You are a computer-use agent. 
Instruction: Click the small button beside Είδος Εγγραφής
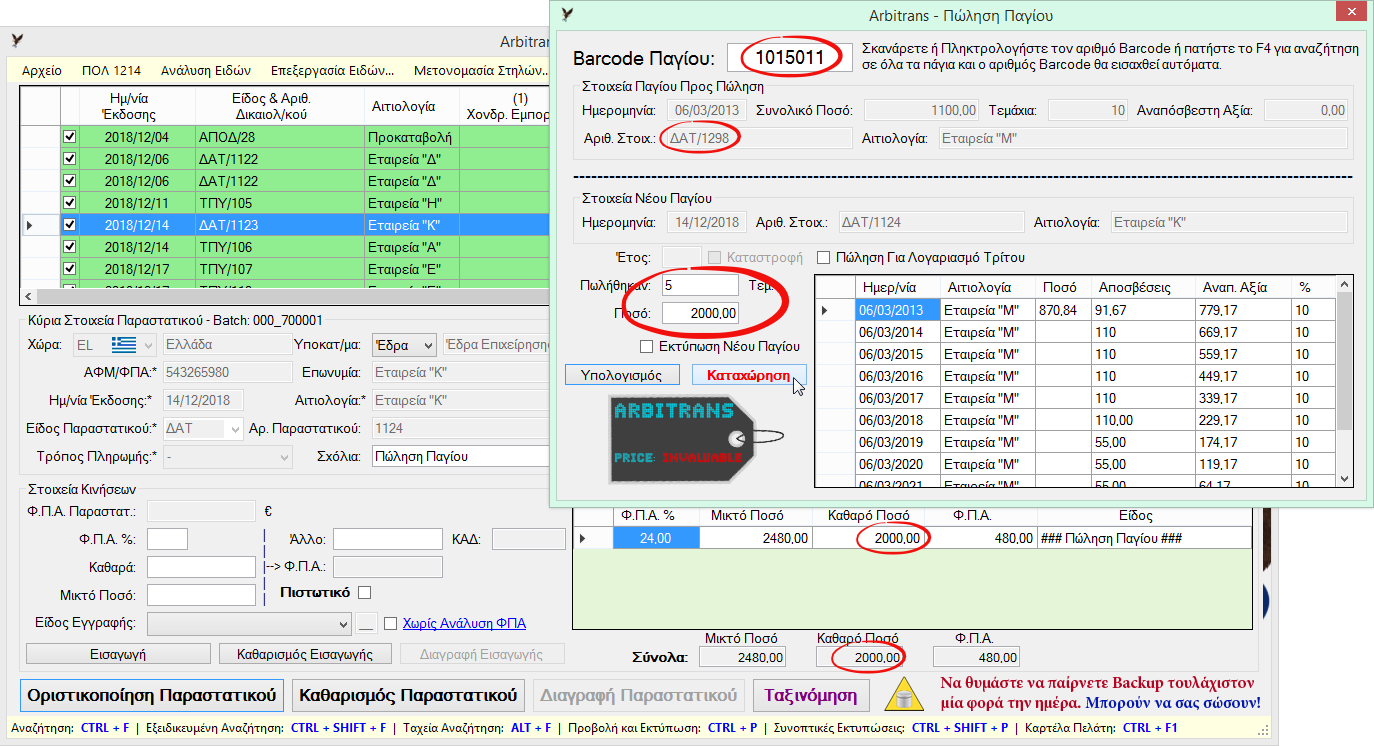coord(366,624)
